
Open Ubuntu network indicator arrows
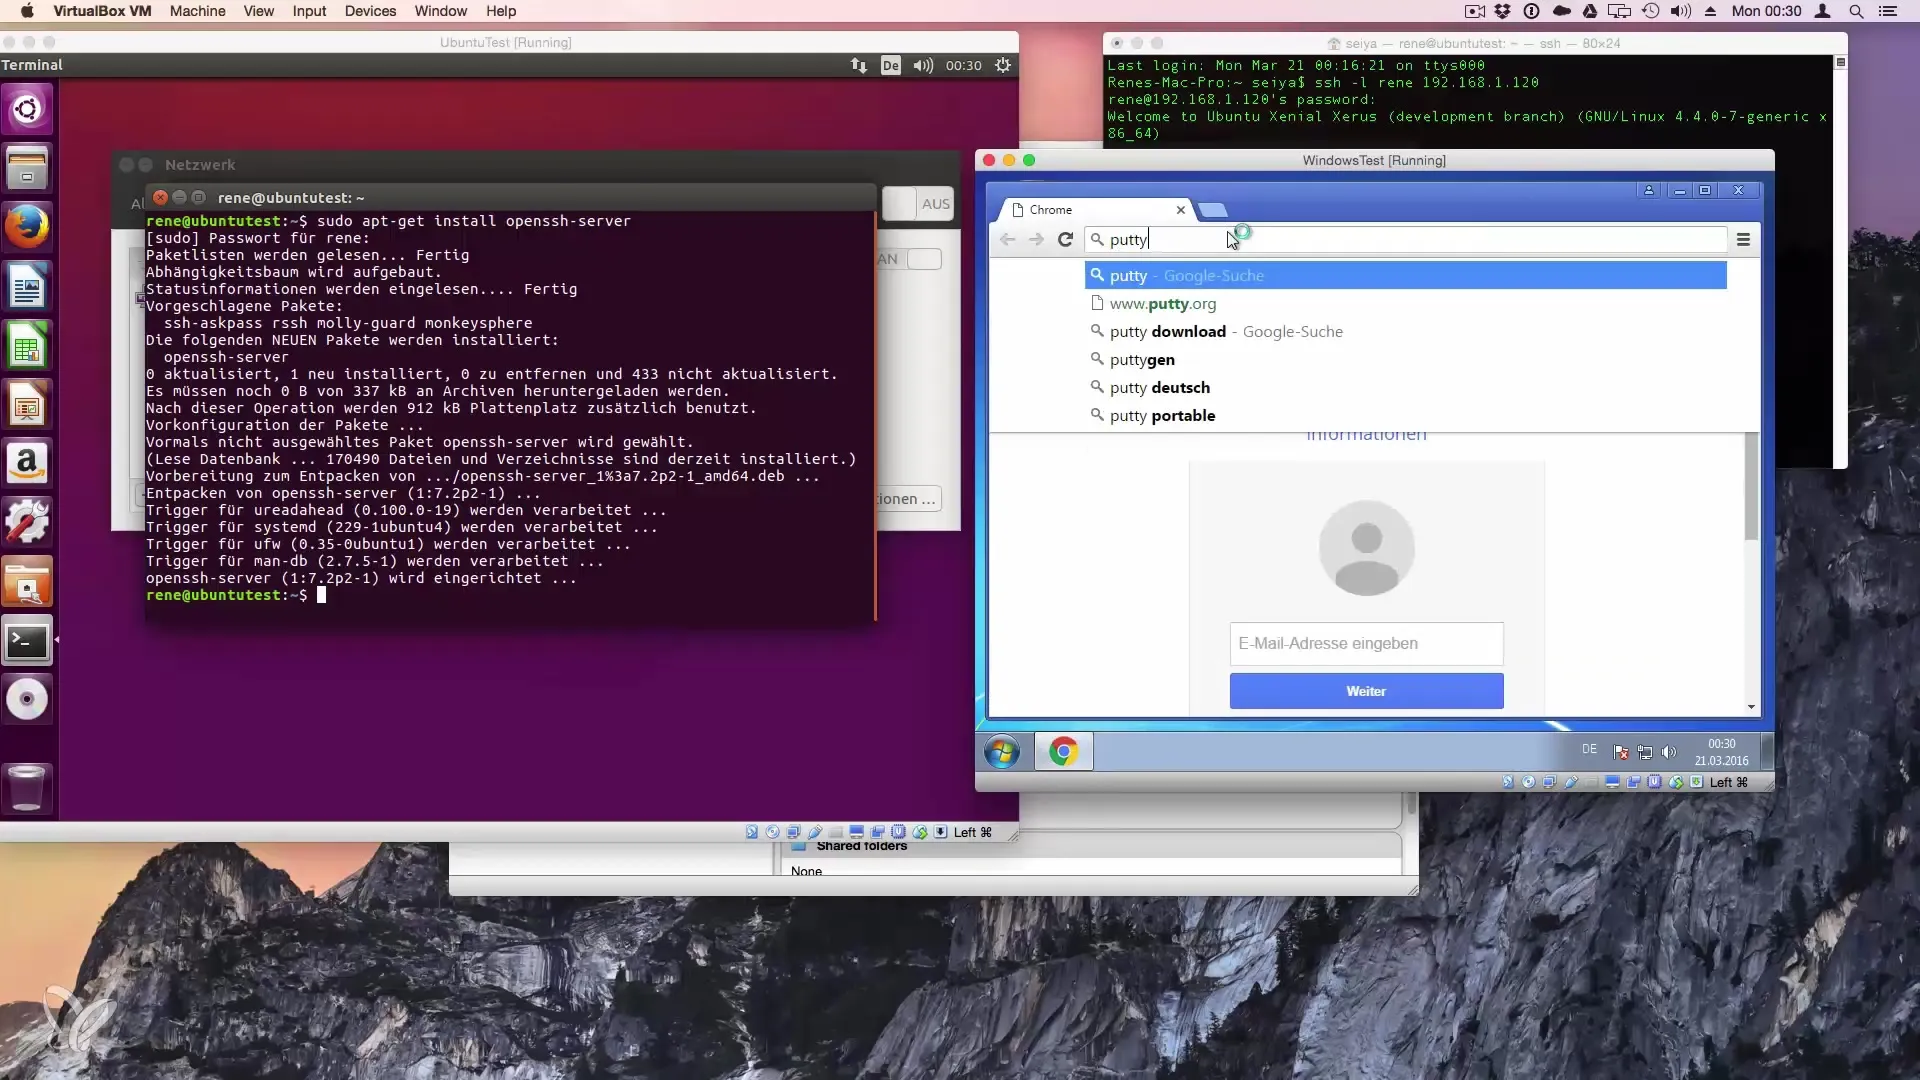pos(859,65)
